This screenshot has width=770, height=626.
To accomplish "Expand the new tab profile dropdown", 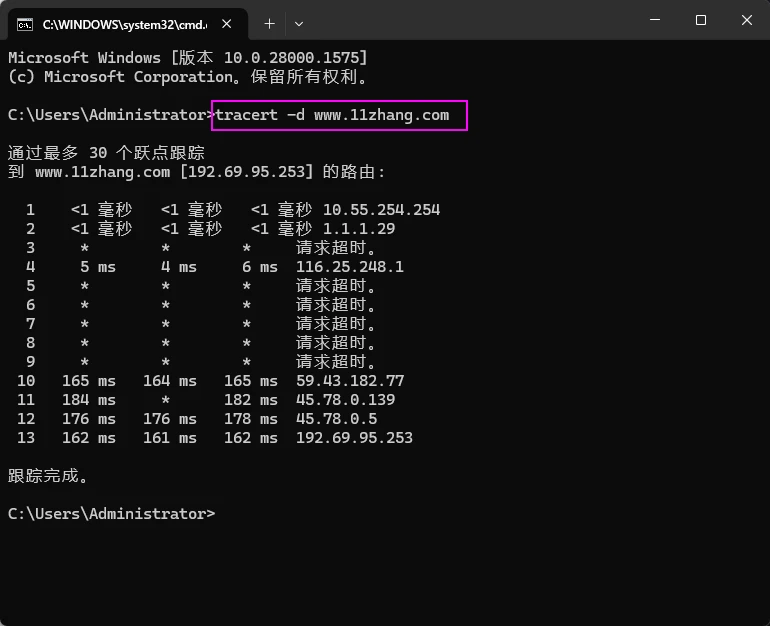I will [x=299, y=24].
